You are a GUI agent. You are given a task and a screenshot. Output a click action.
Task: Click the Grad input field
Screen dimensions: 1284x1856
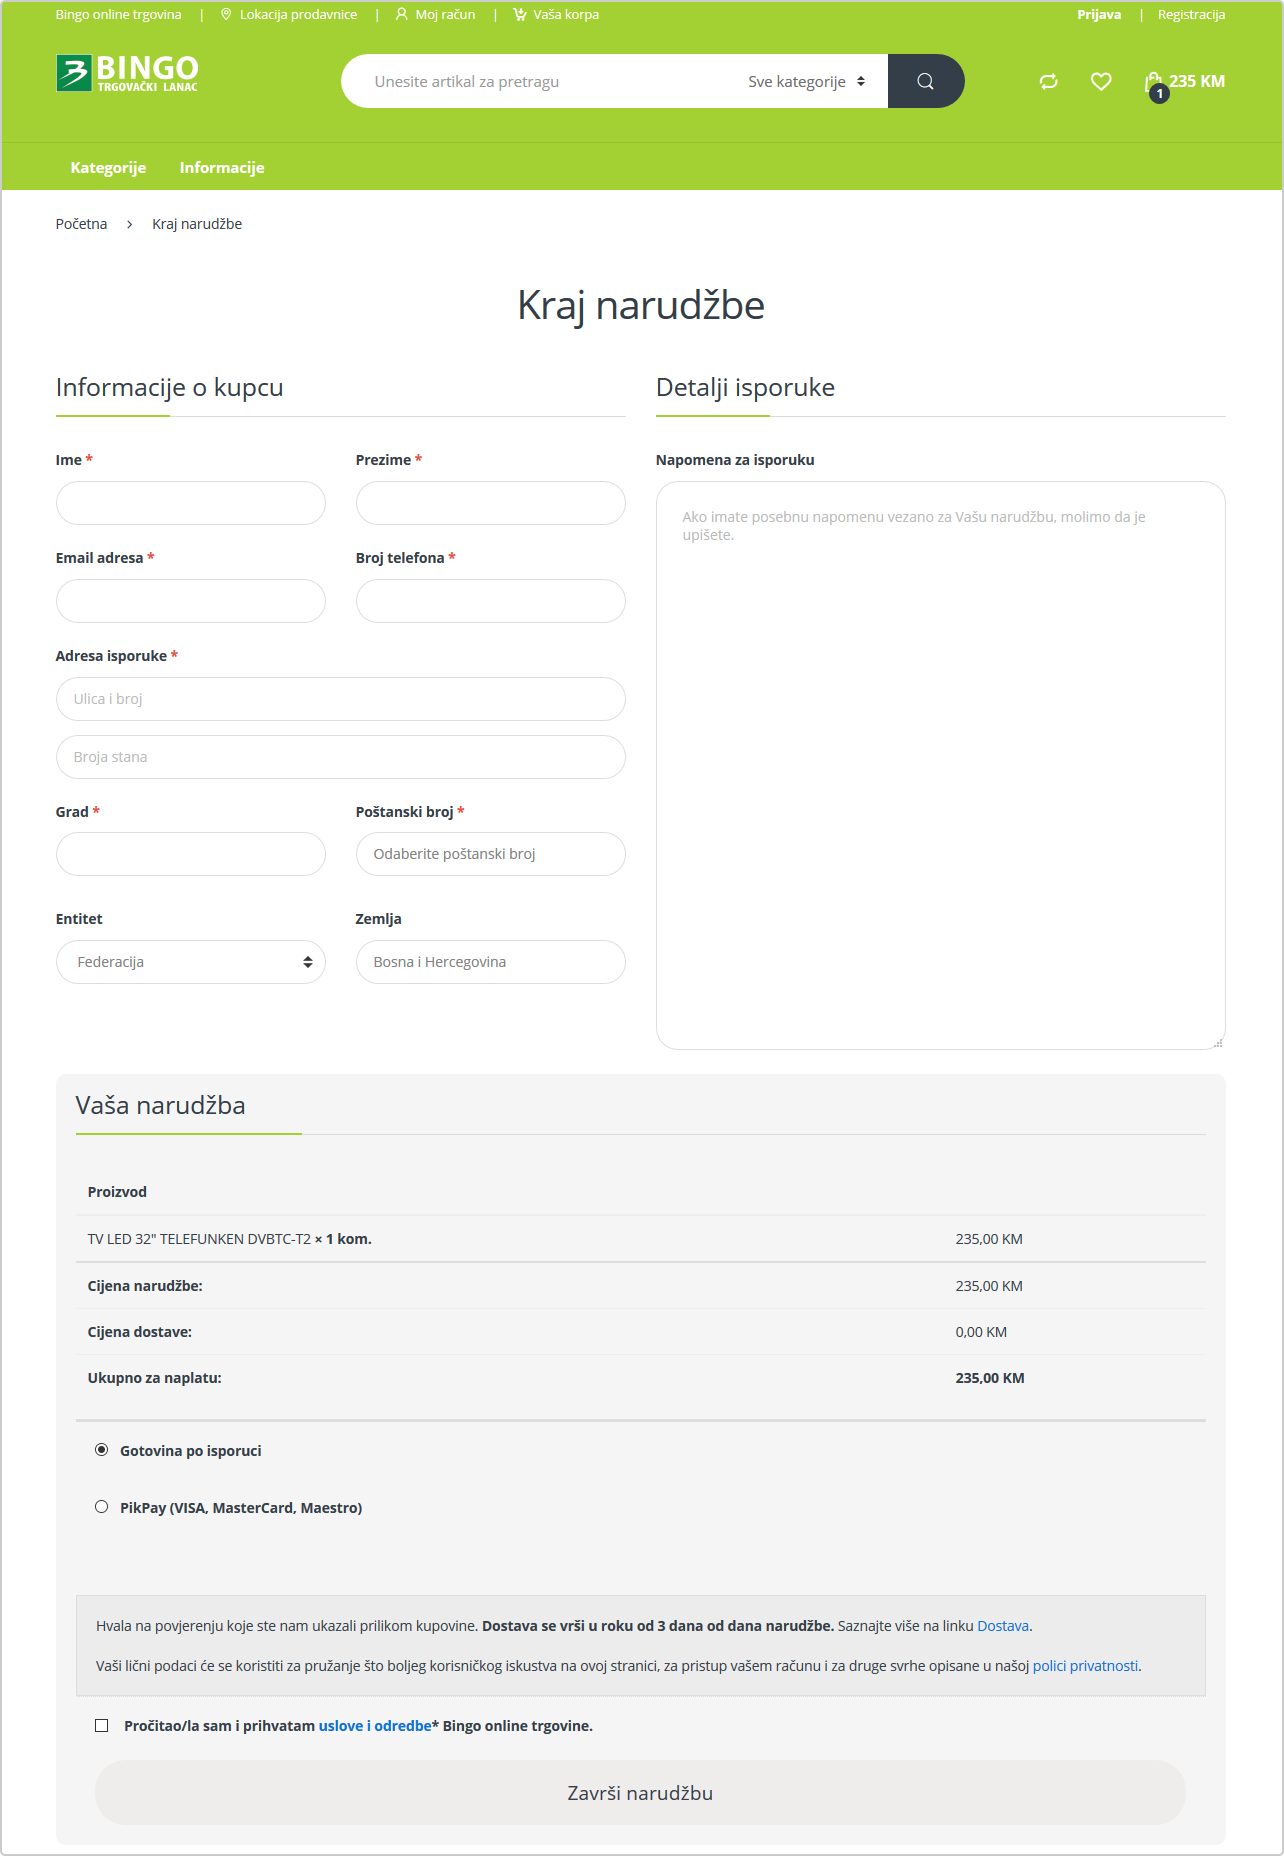(191, 854)
